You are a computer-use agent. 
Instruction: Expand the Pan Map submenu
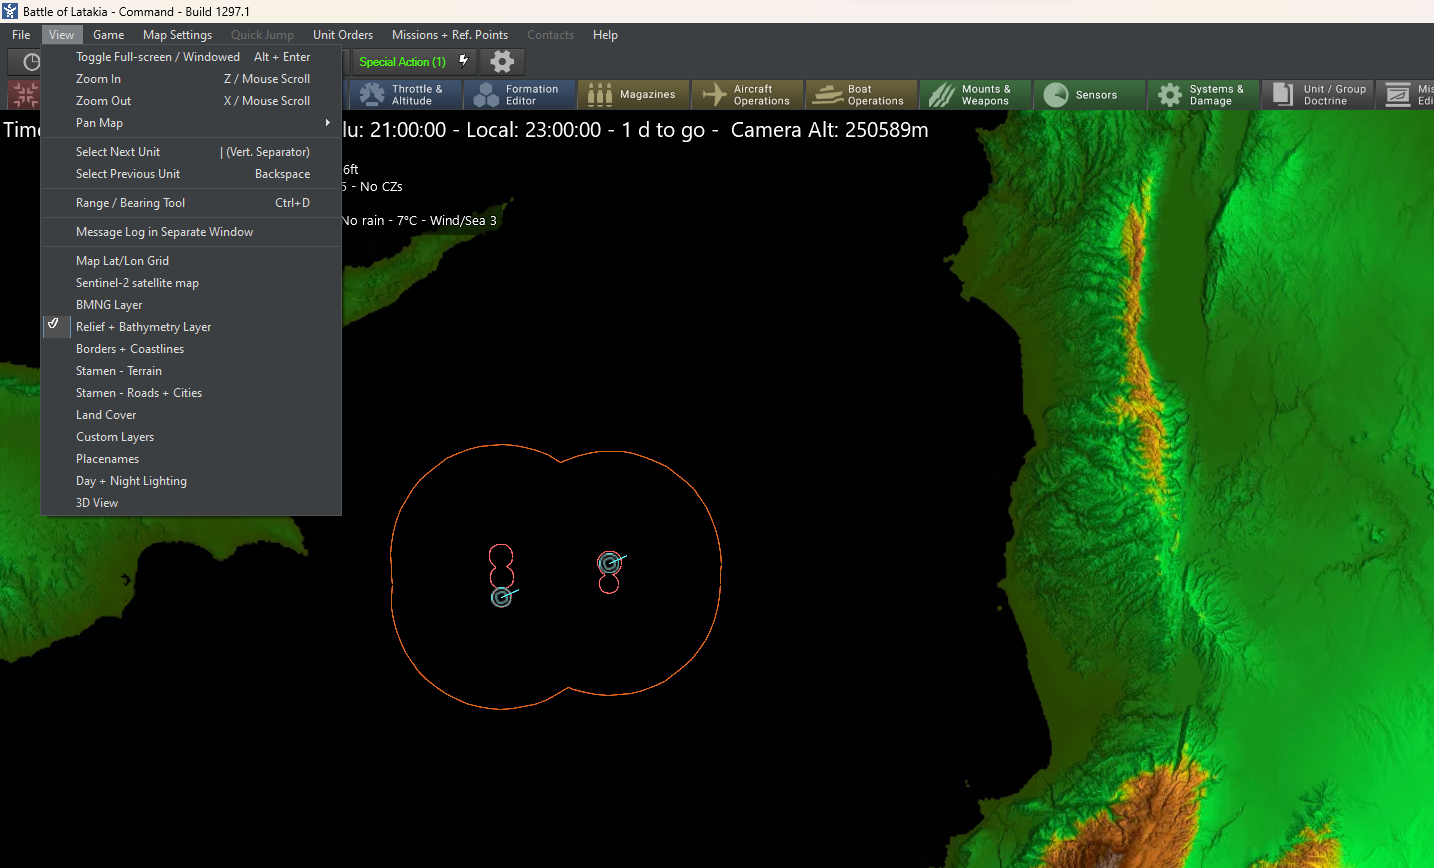coord(191,123)
